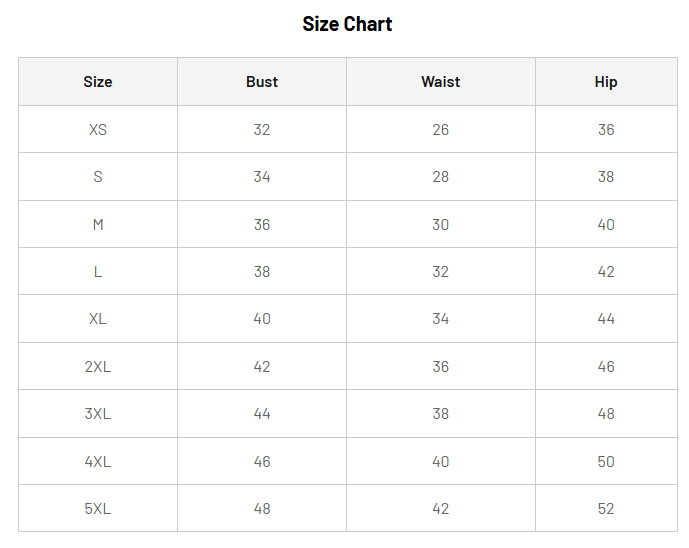Click the Size column header
The width and height of the screenshot is (689, 548).
click(x=98, y=82)
